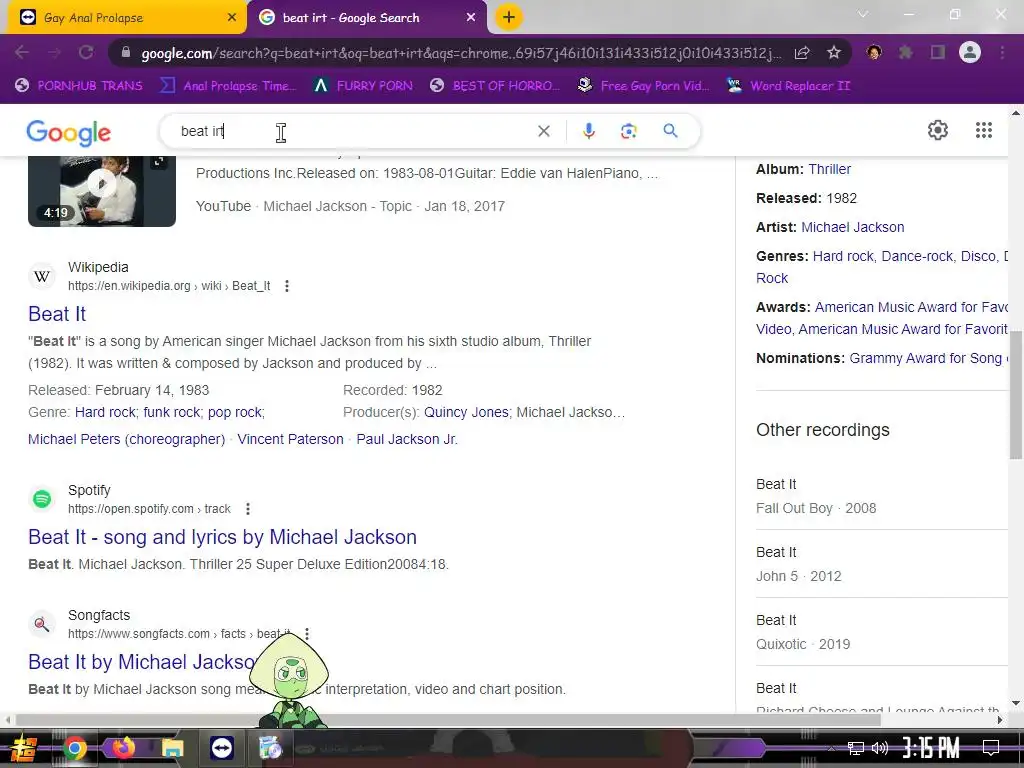Open Chrome three-dot menu
Screen dimensions: 1024x768
tap(1002, 53)
